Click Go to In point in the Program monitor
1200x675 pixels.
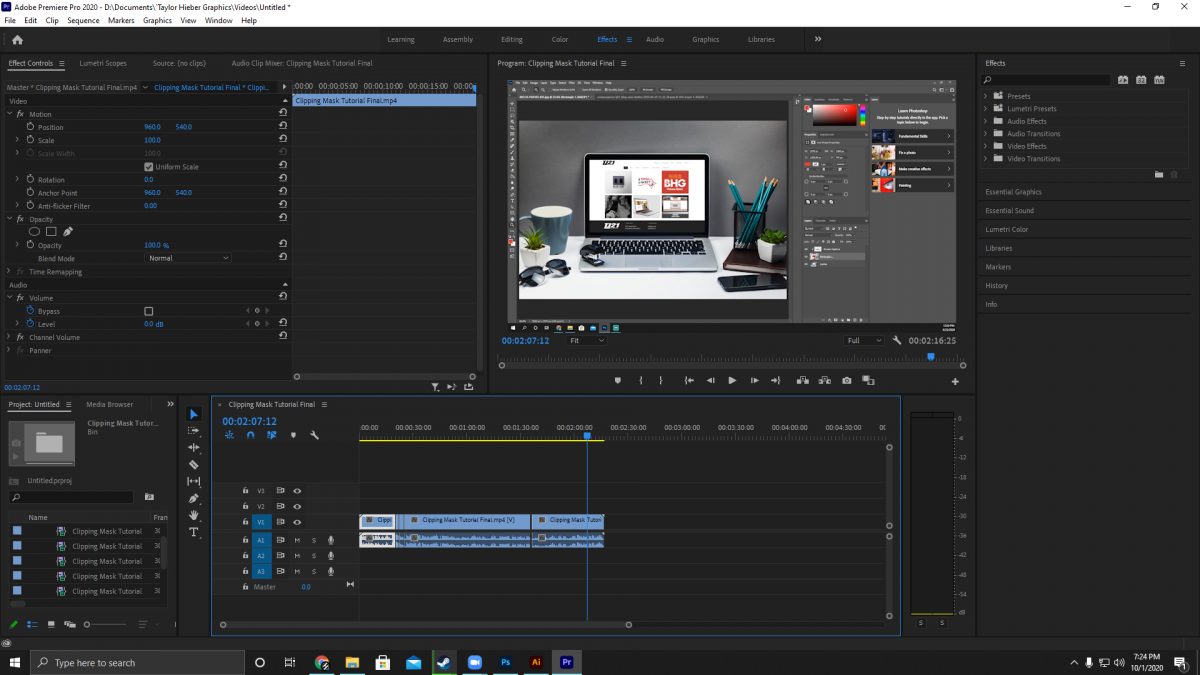pos(689,381)
